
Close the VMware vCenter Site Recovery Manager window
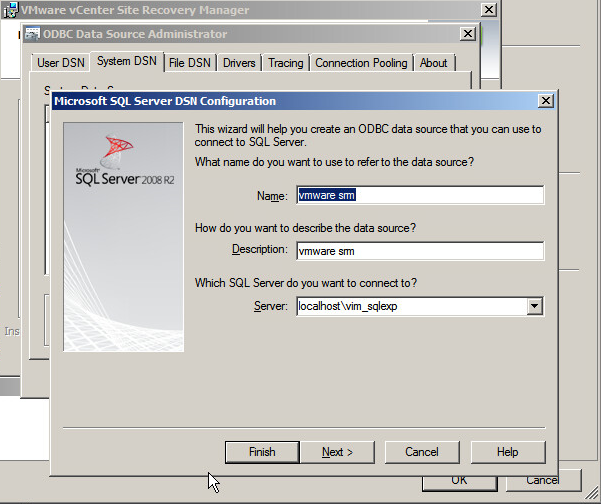coord(489,10)
